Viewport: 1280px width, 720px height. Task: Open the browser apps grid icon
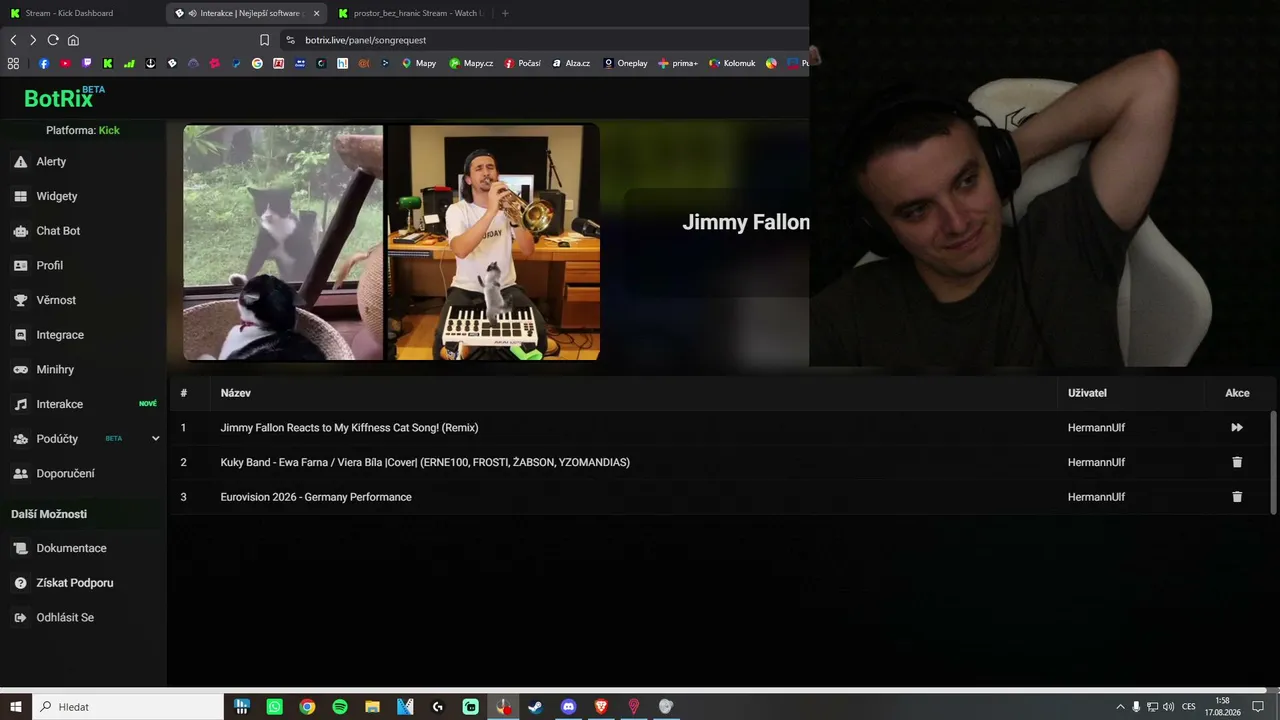point(13,63)
